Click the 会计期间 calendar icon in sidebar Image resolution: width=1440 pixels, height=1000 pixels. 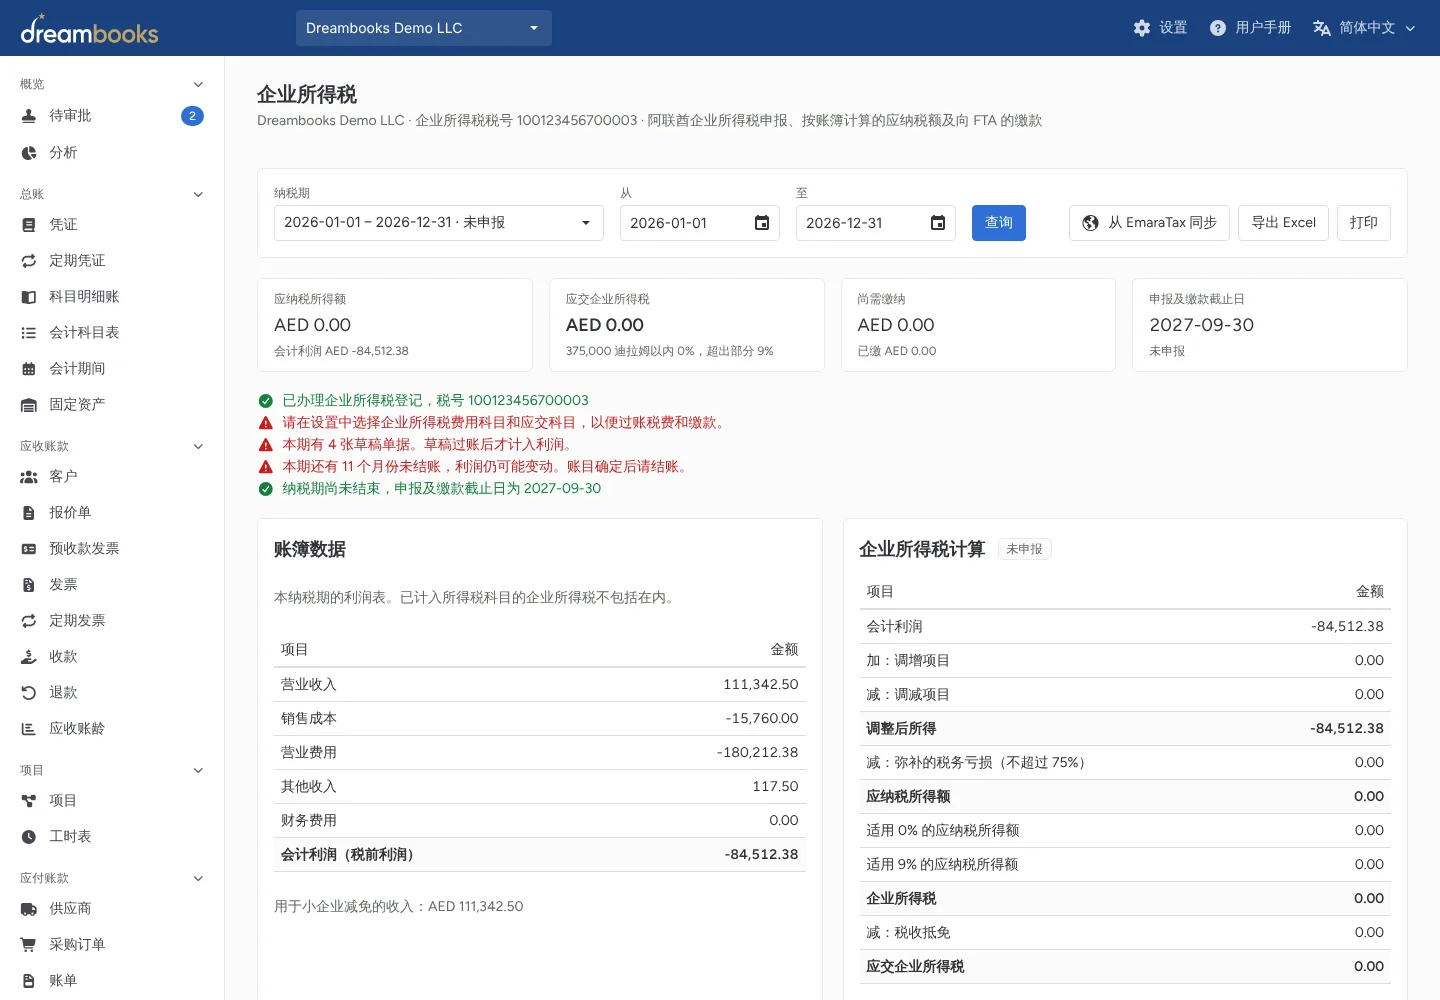[x=29, y=369]
